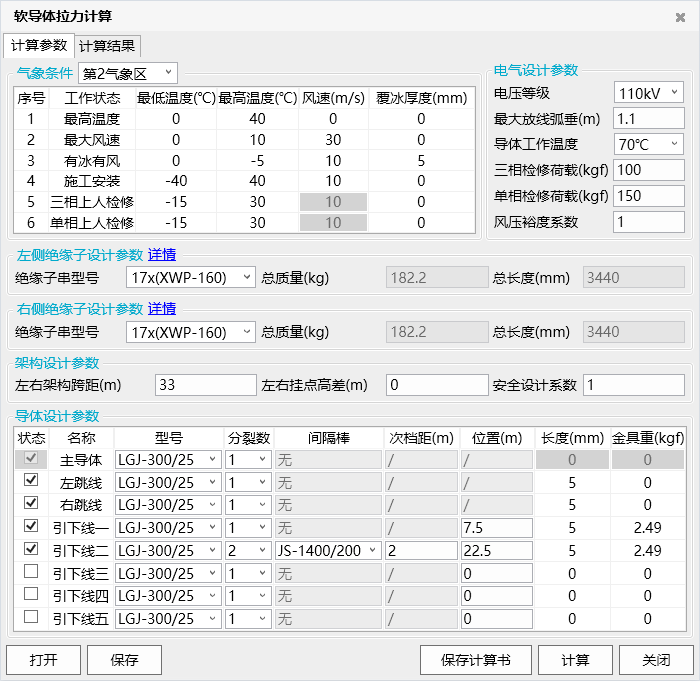Screen dimensions: 700x681
Task: Click the 最大放线弧垂 input field
Action: click(648, 119)
